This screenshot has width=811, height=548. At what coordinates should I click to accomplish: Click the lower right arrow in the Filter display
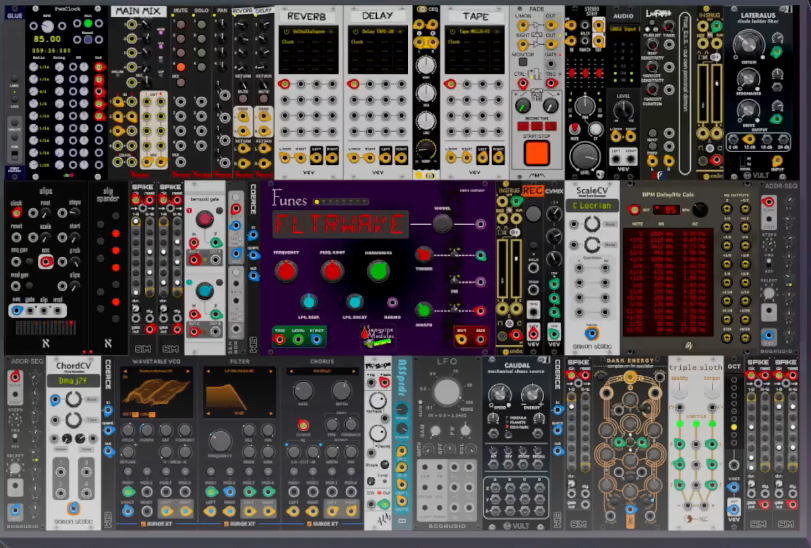tap(271, 414)
